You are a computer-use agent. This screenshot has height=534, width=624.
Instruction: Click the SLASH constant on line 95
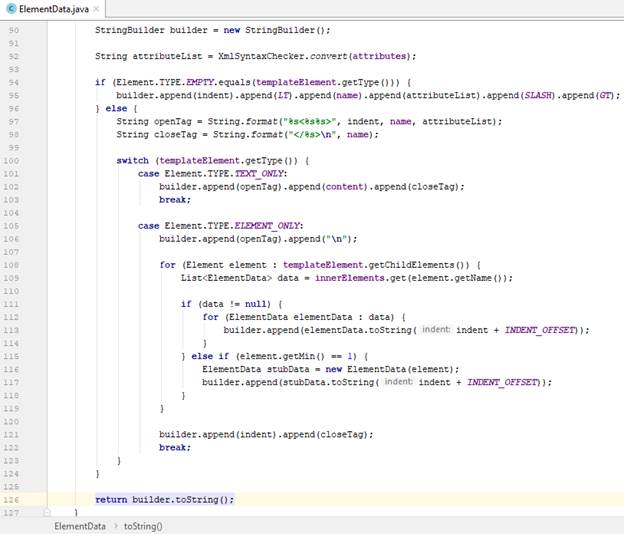[538, 95]
